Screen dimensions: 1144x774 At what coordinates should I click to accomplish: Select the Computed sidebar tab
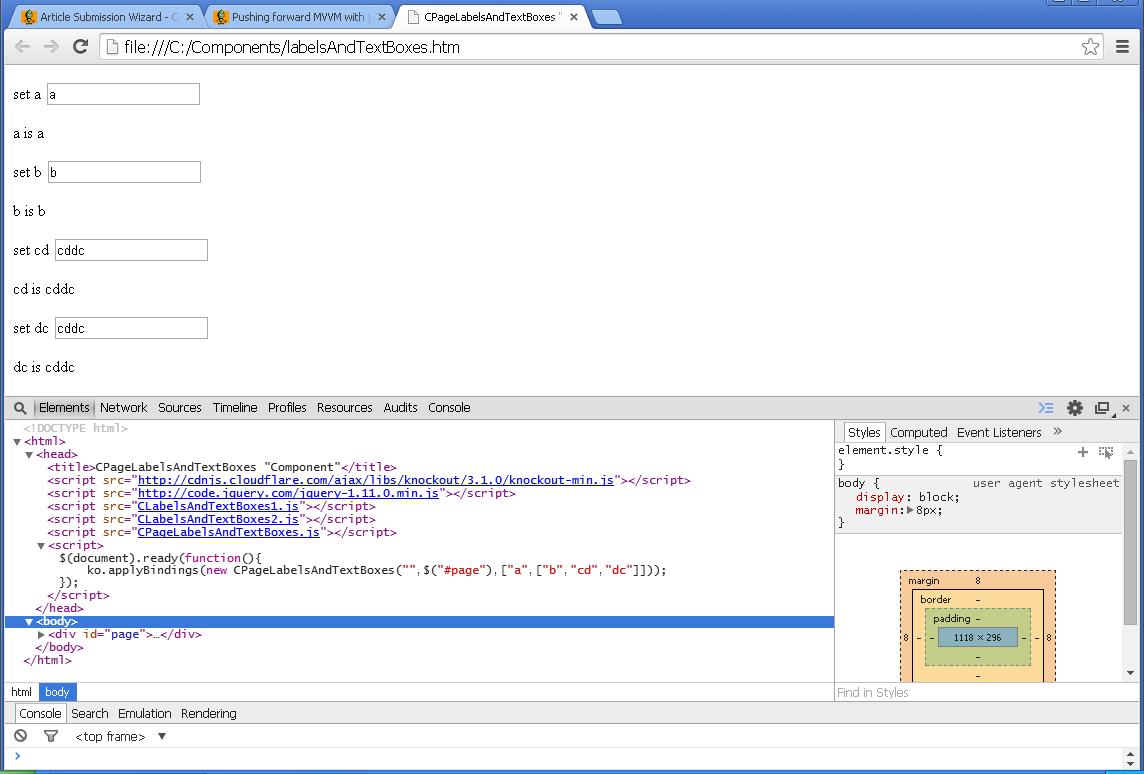[x=919, y=433]
